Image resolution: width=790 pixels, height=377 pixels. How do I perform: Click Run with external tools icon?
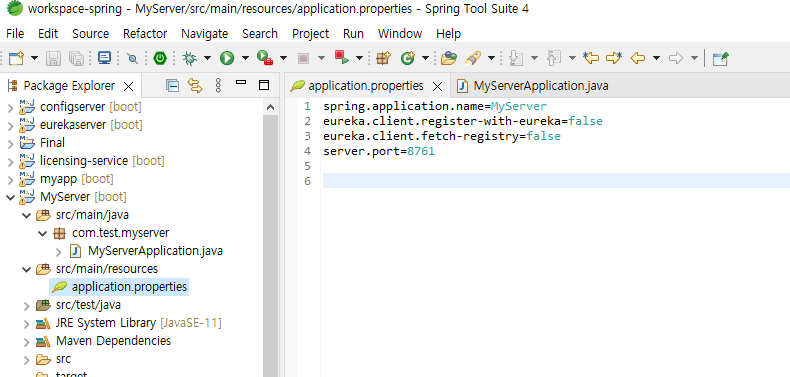[x=265, y=58]
